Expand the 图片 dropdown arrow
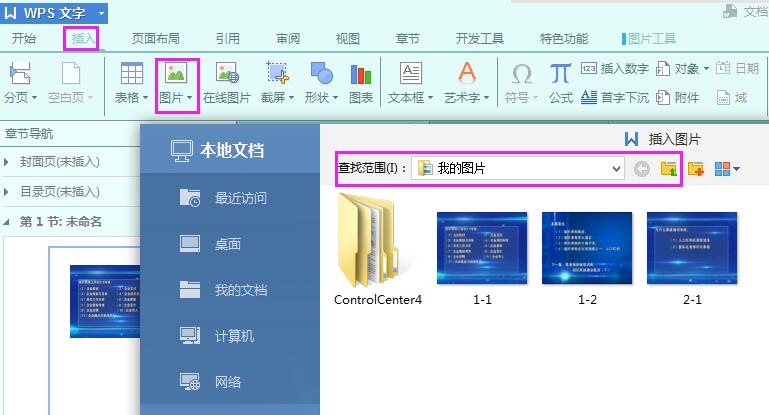This screenshot has width=769, height=415. coord(189,98)
